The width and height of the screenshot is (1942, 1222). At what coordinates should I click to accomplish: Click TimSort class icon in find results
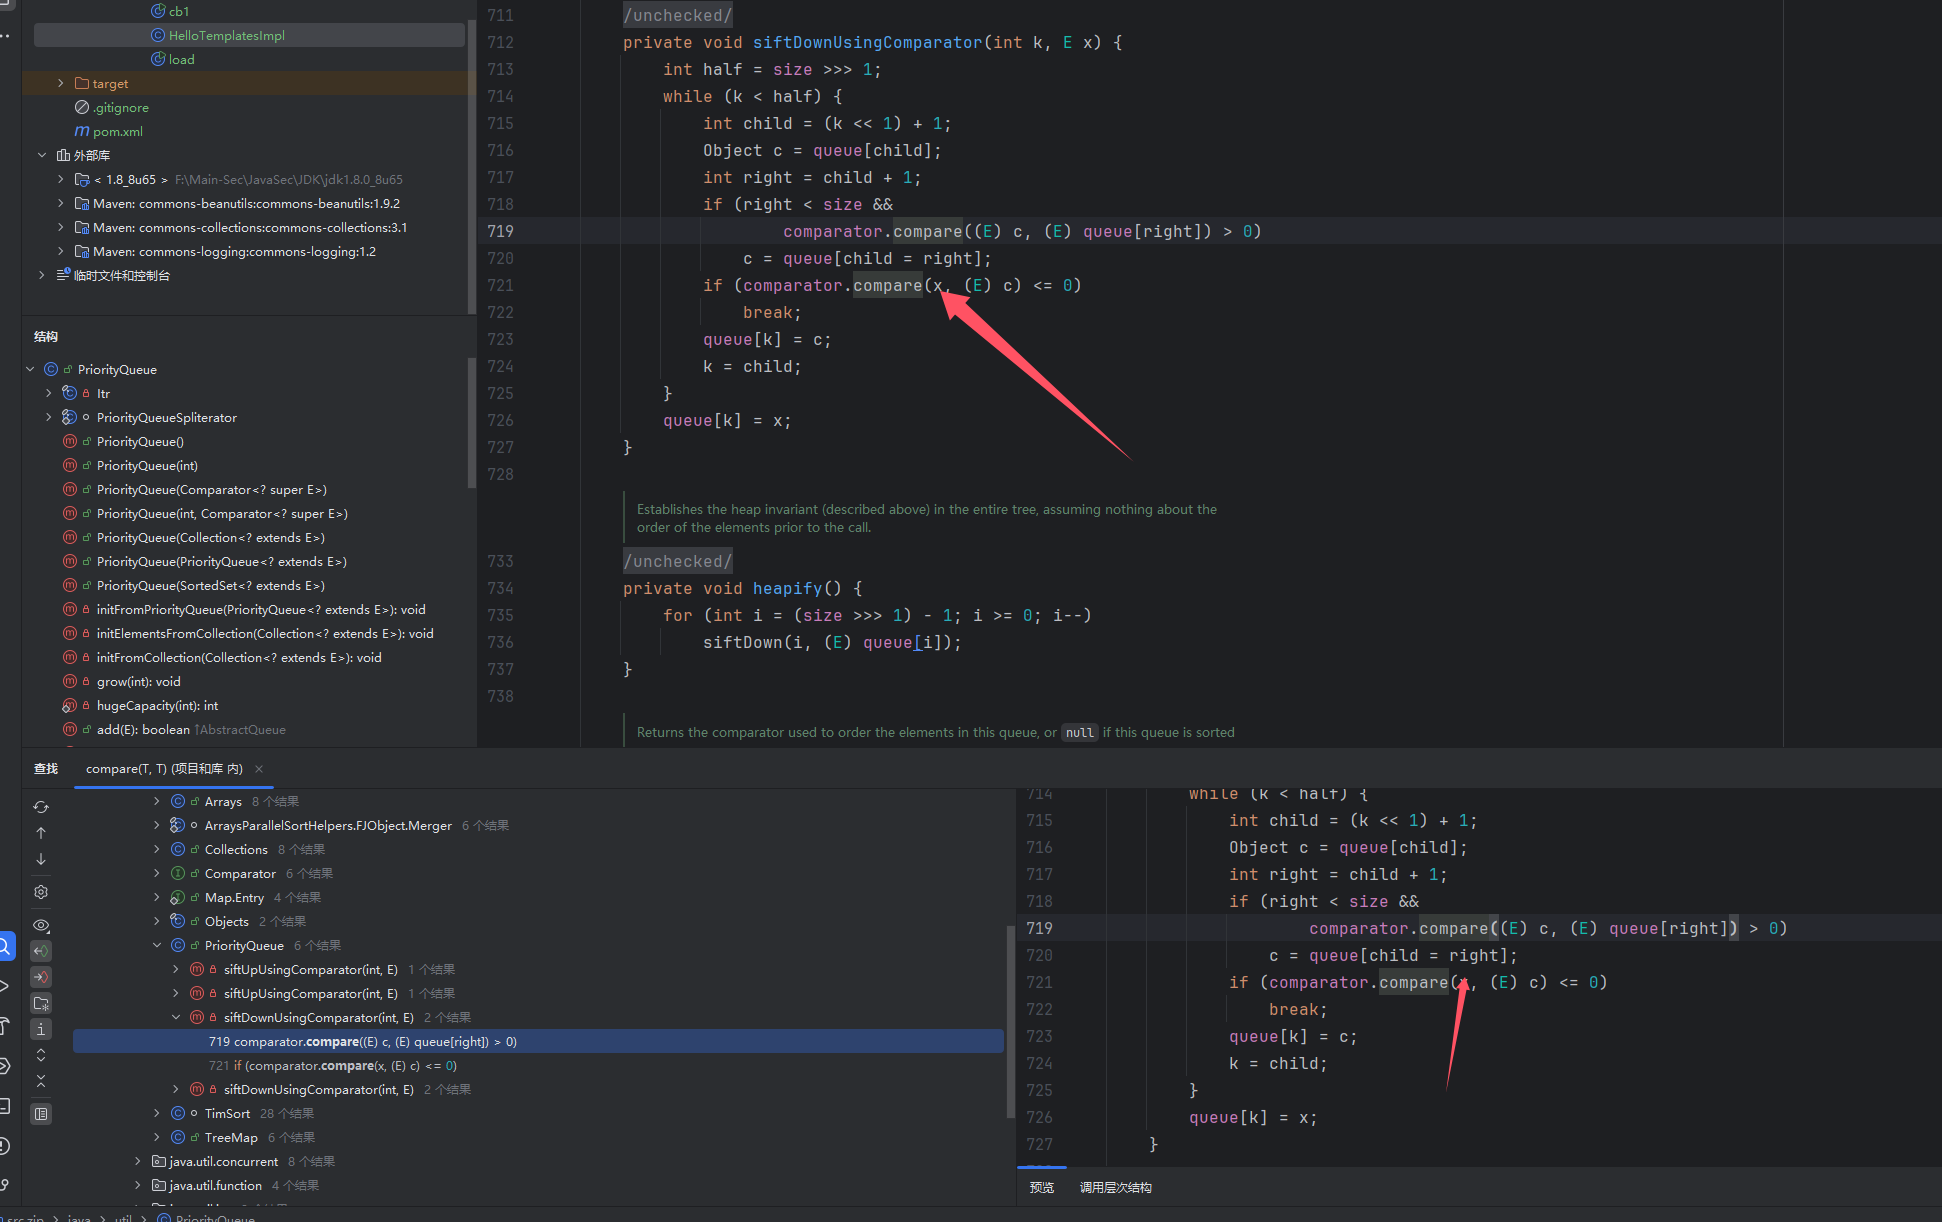point(178,1113)
